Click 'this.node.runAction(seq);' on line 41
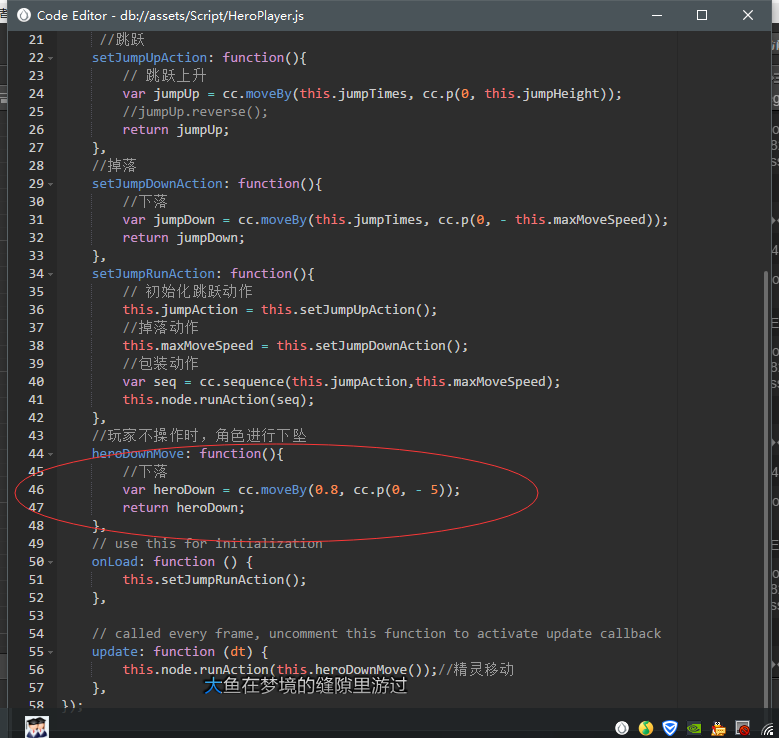Image resolution: width=779 pixels, height=738 pixels. (219, 400)
